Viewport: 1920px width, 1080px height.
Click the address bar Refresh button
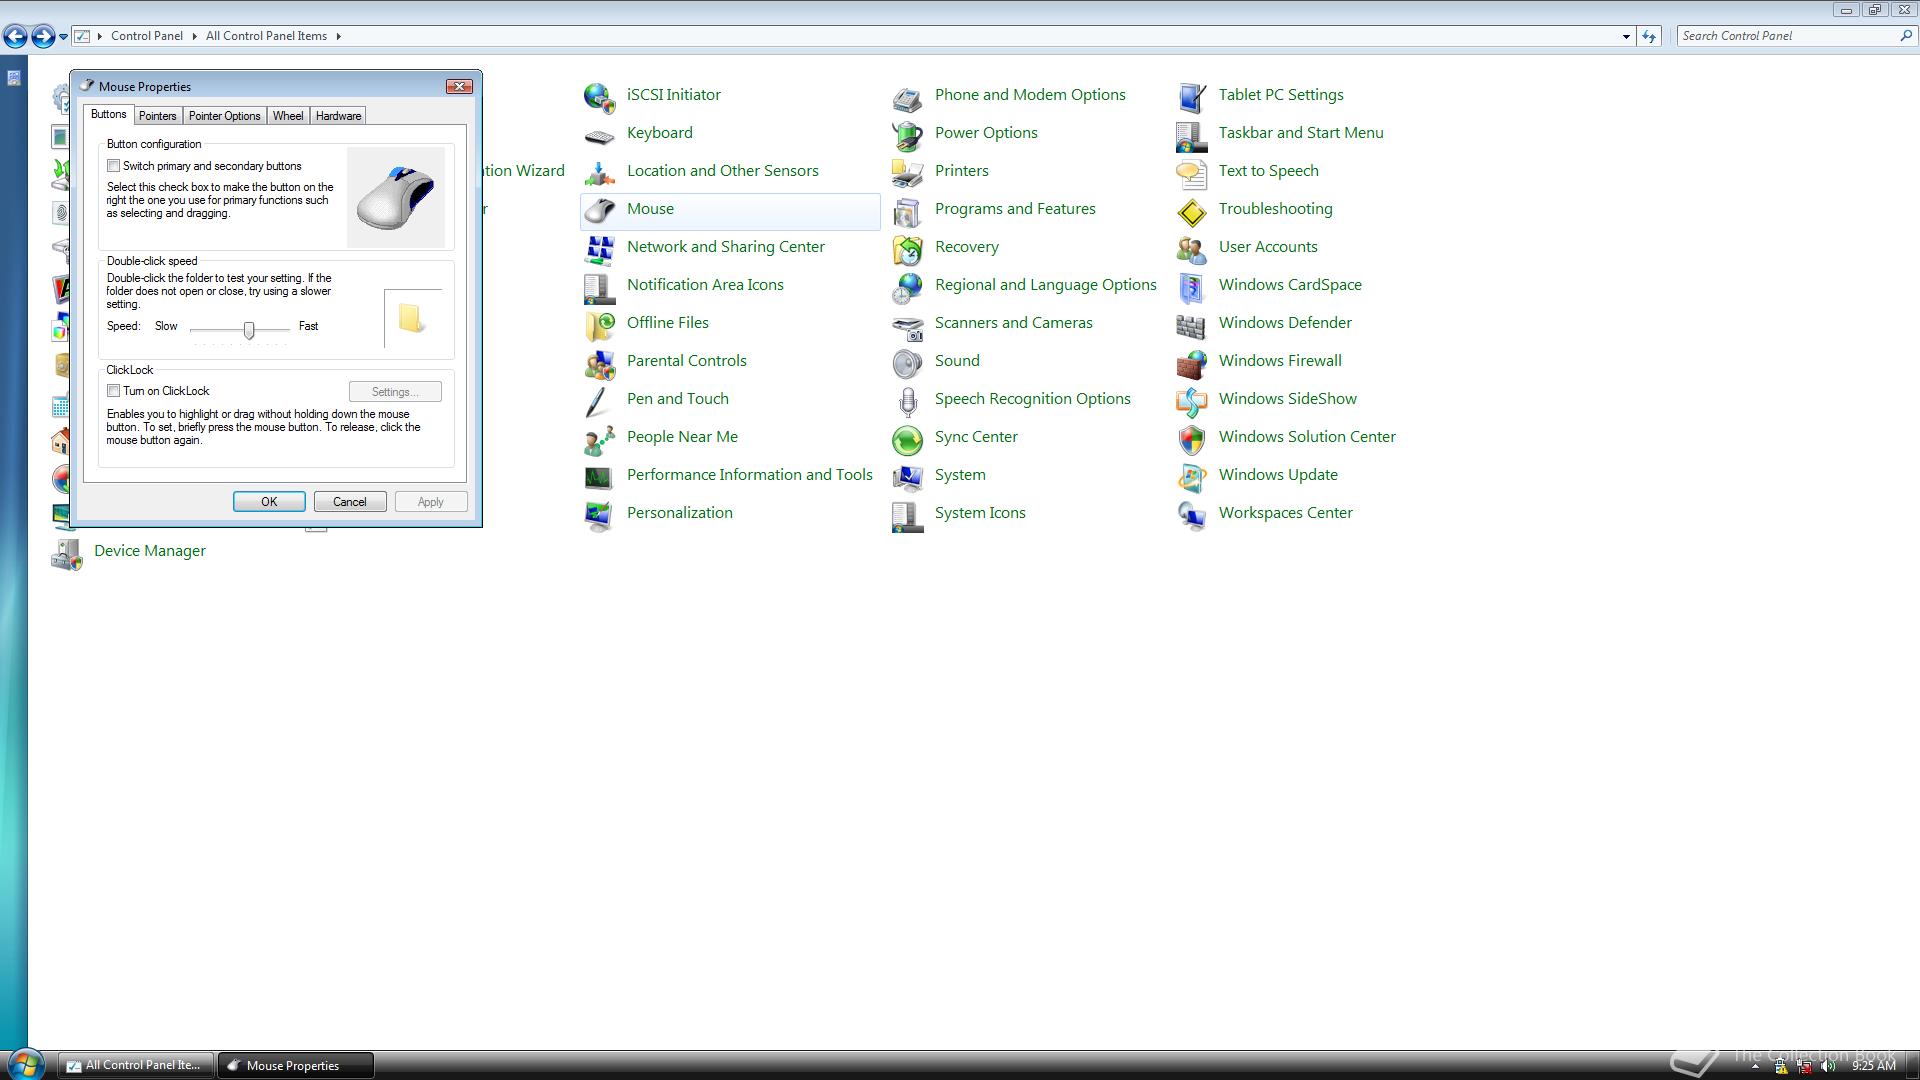[1649, 36]
